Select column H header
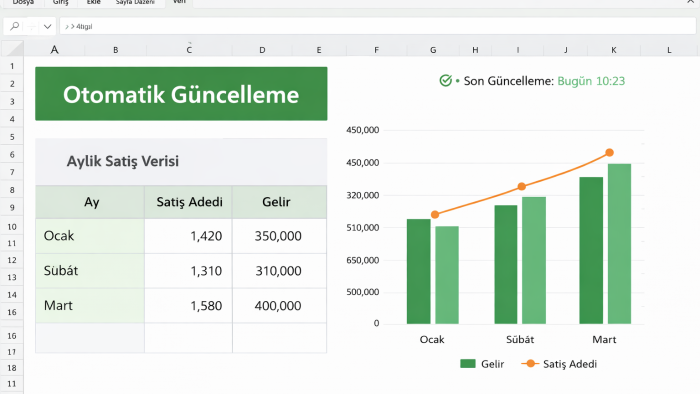The image size is (700, 394). [x=475, y=50]
